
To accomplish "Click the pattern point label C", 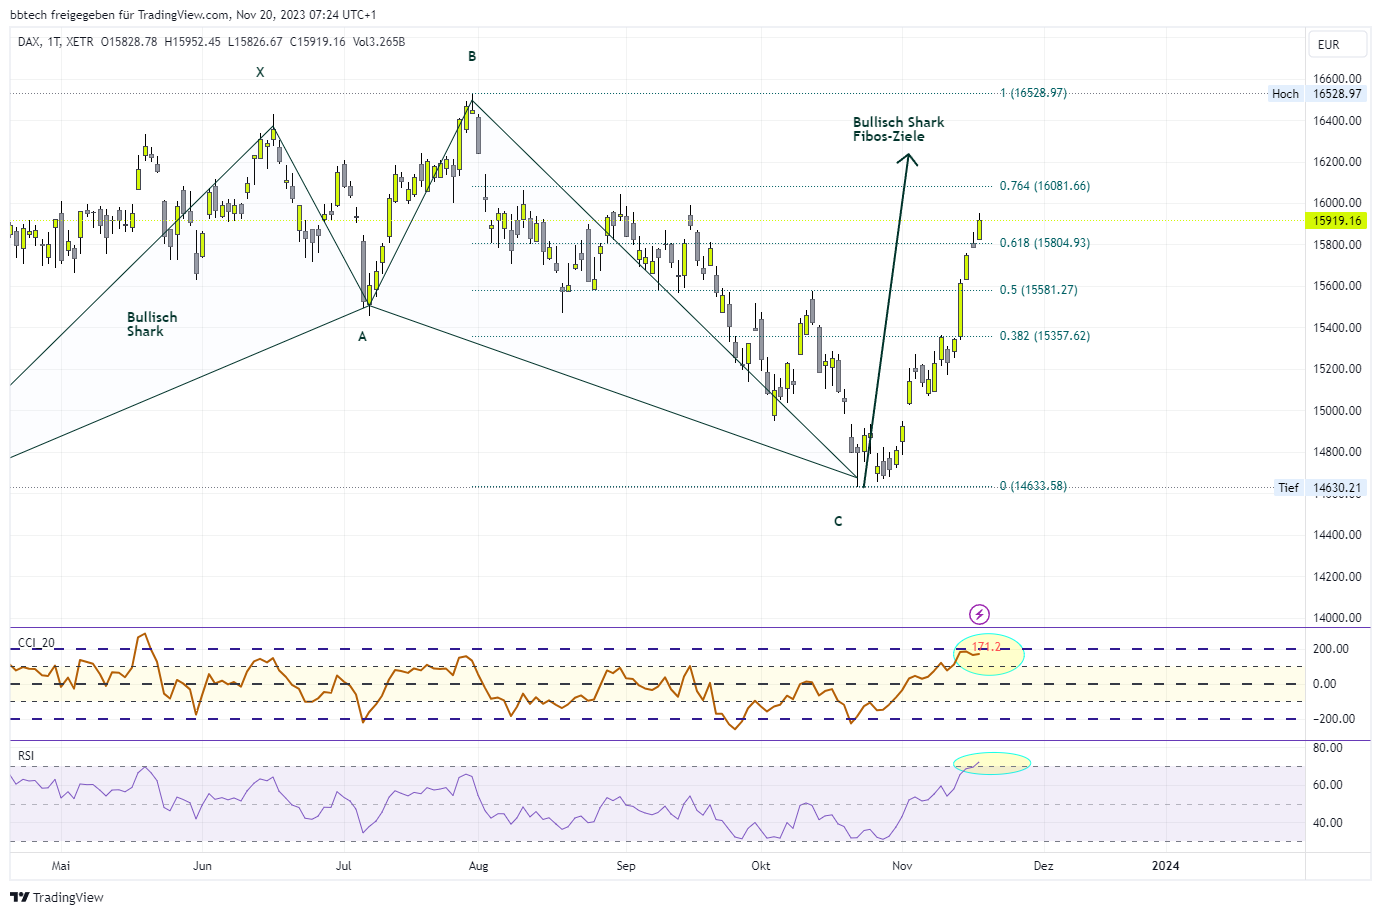I will (838, 521).
